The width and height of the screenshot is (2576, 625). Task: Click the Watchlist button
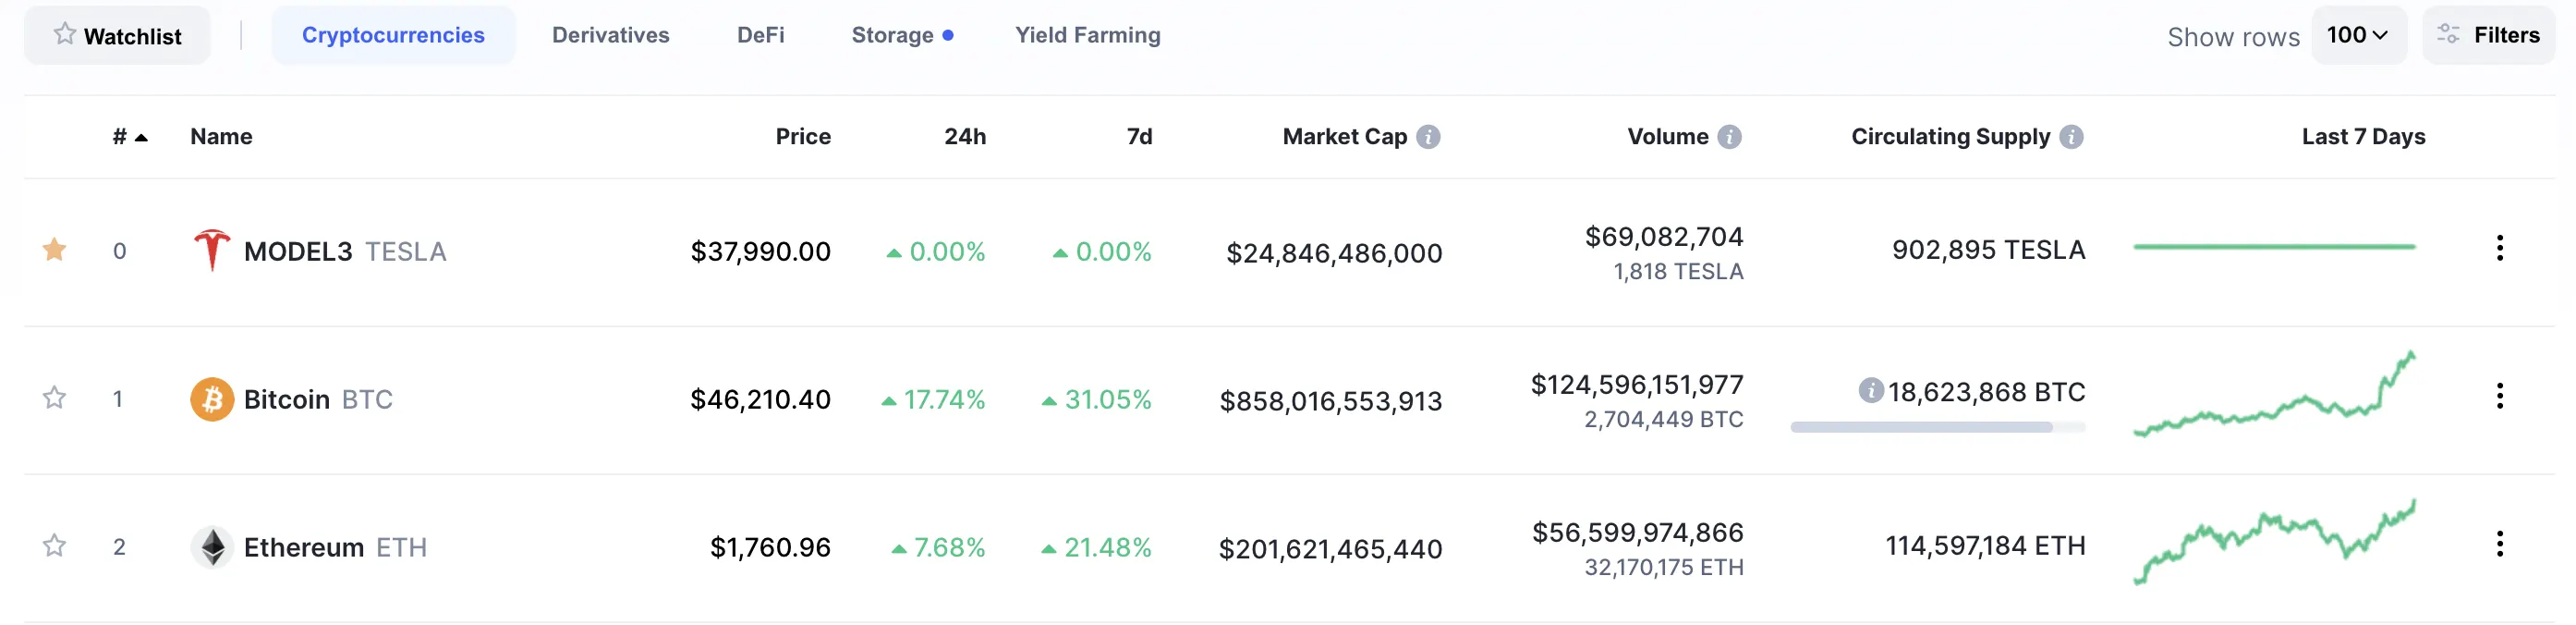[x=117, y=35]
